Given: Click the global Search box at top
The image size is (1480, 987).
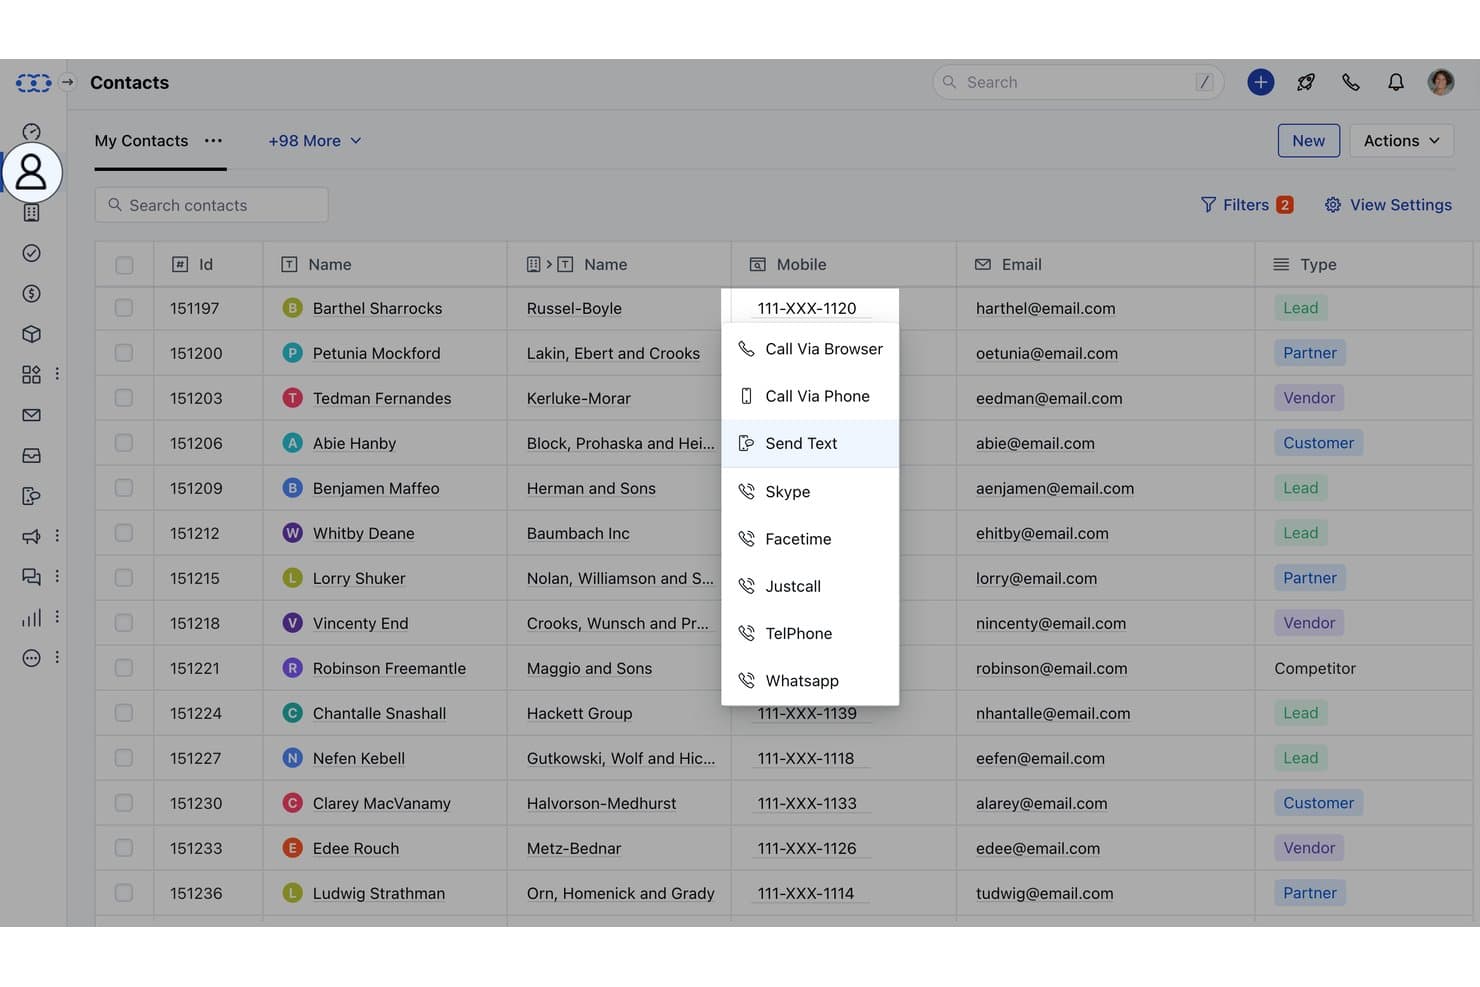Looking at the screenshot, I should (1078, 82).
